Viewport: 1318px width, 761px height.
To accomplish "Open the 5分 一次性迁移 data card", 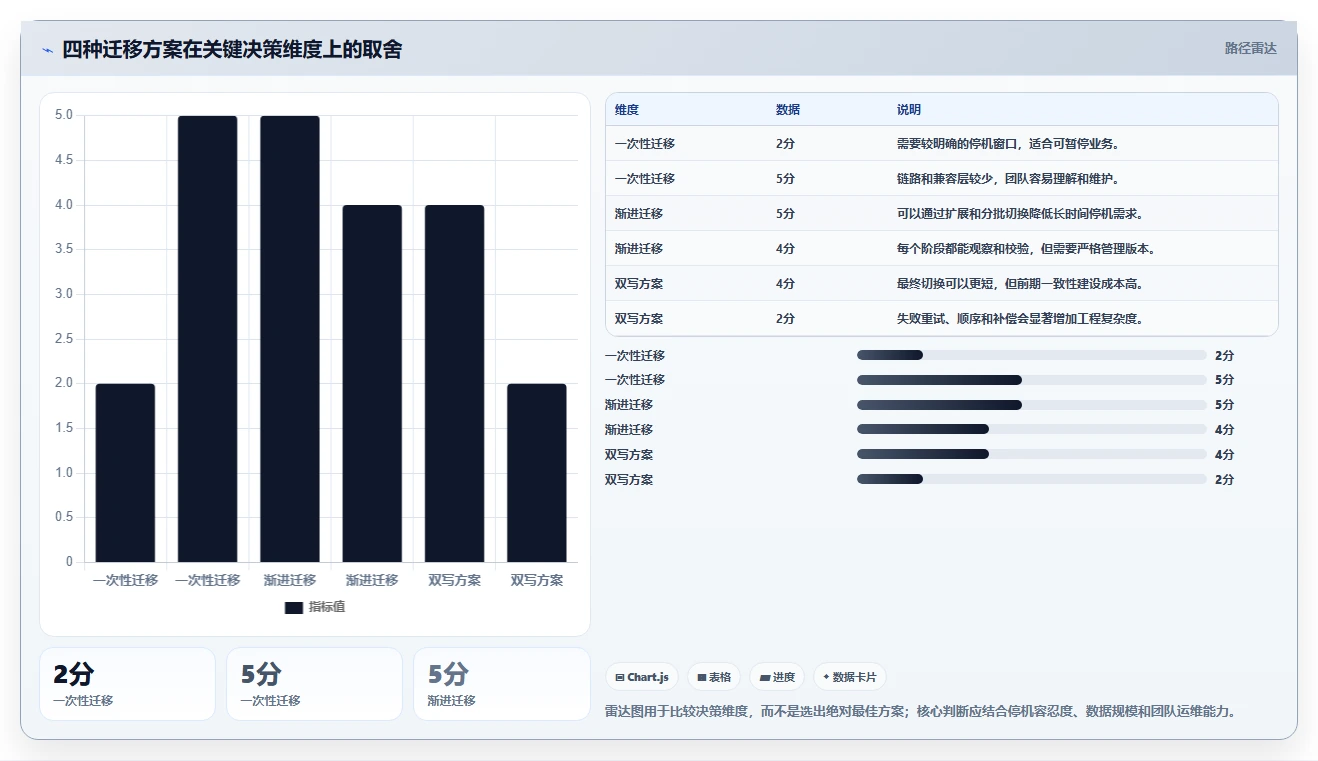I will 314,684.
